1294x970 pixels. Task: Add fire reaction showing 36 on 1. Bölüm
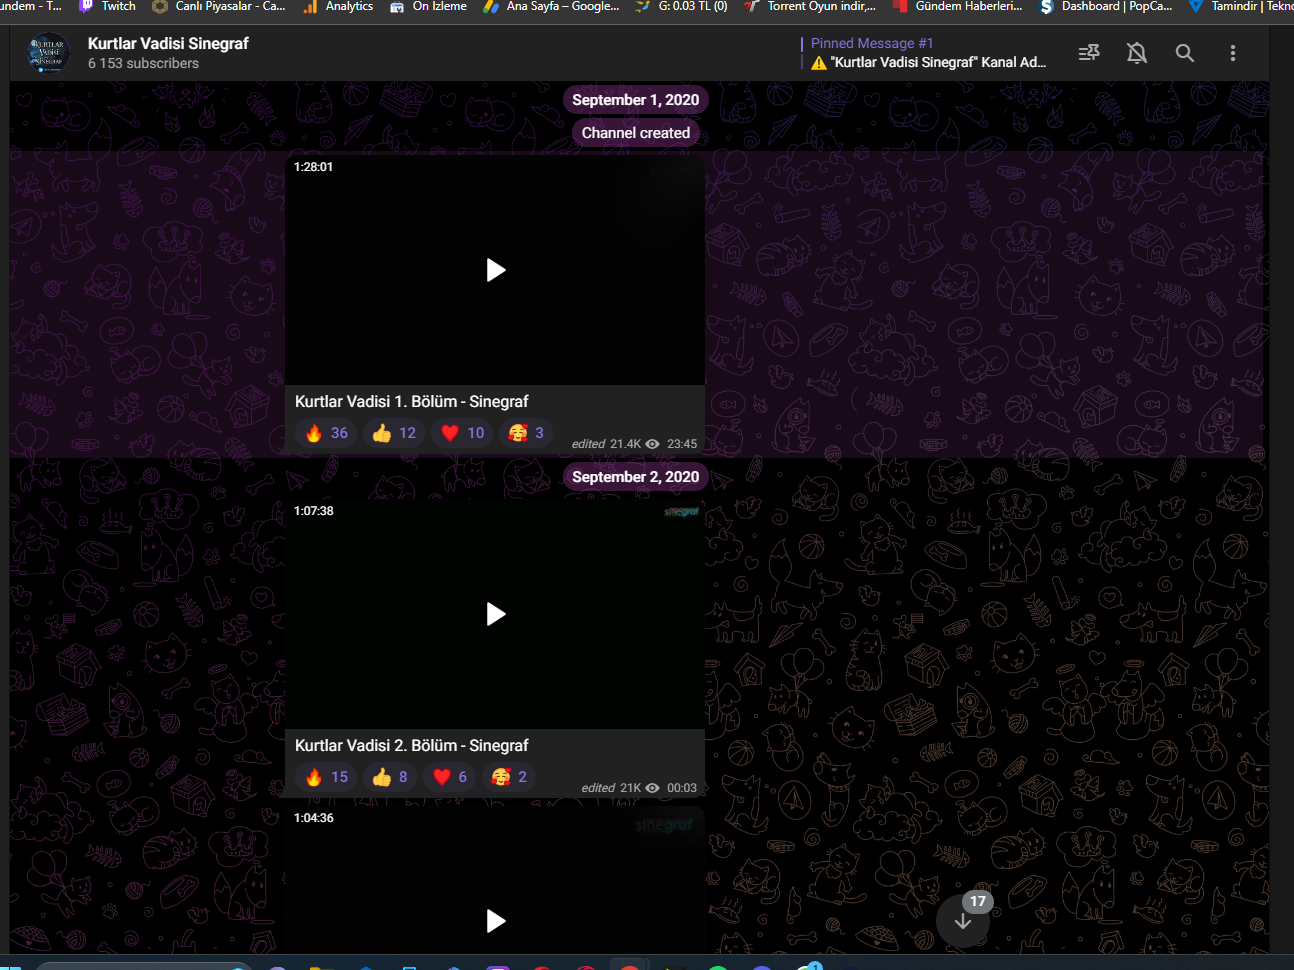(327, 433)
